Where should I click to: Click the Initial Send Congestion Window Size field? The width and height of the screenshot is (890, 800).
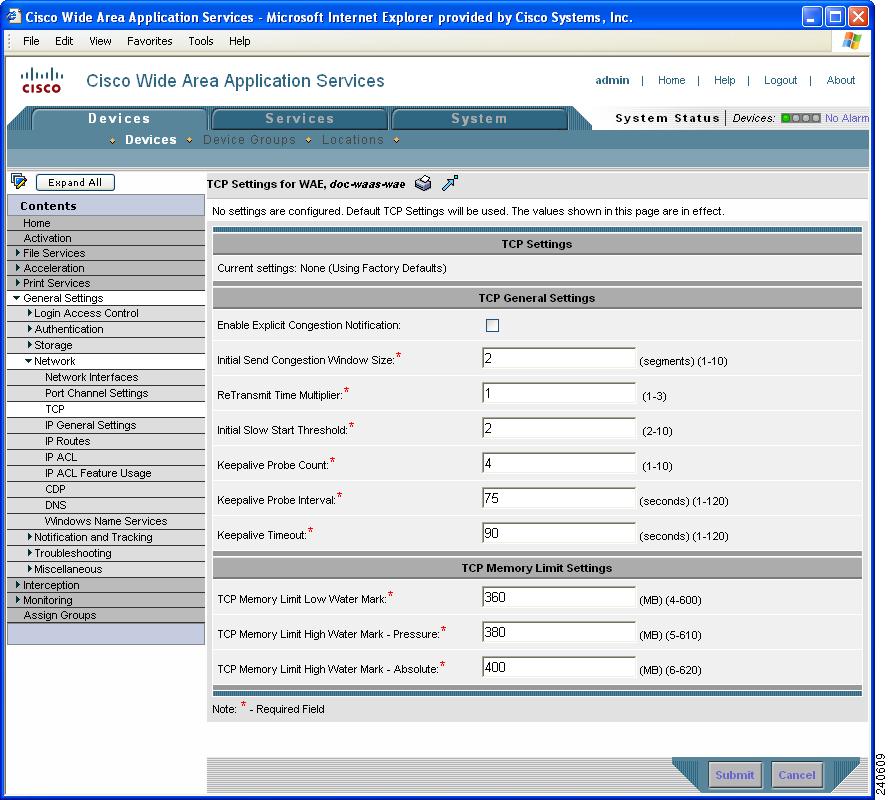coord(560,358)
